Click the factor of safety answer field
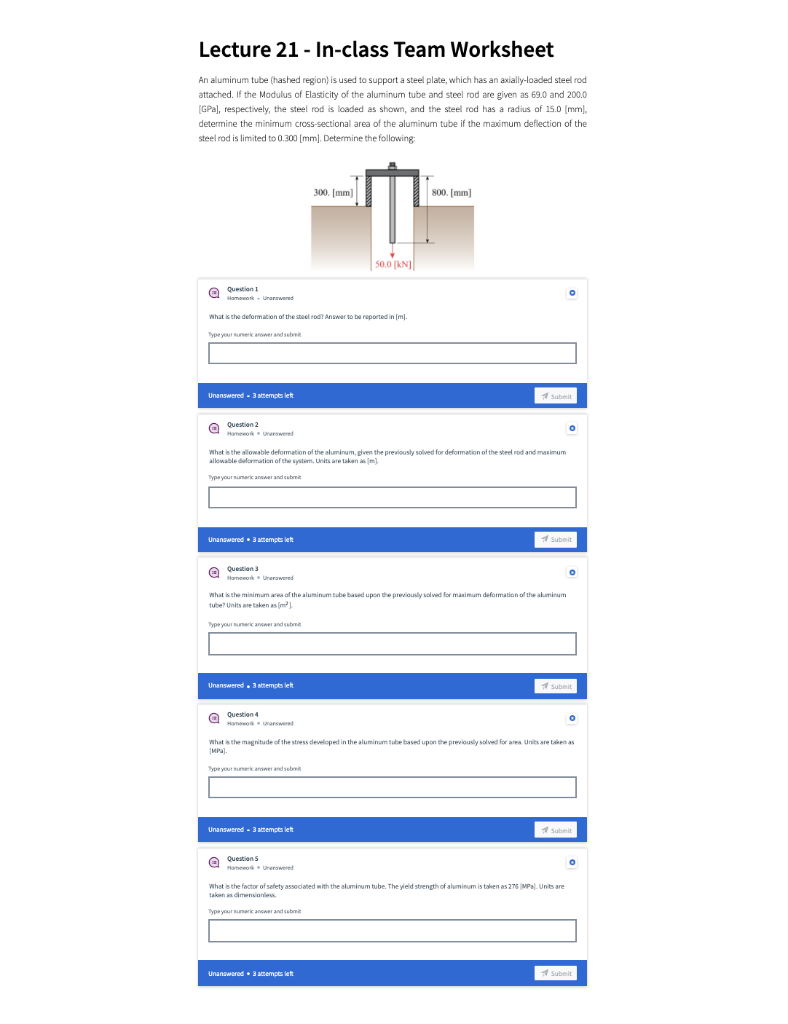The image size is (788, 1024). 392,930
